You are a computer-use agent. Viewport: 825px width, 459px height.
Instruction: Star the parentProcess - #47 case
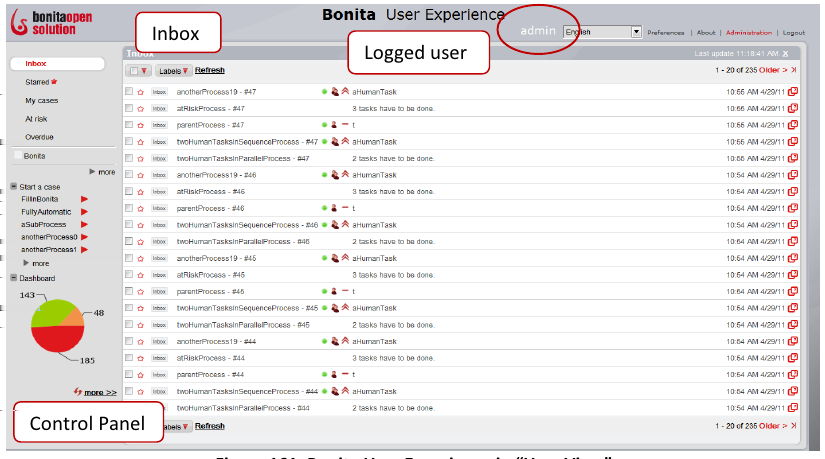140,125
